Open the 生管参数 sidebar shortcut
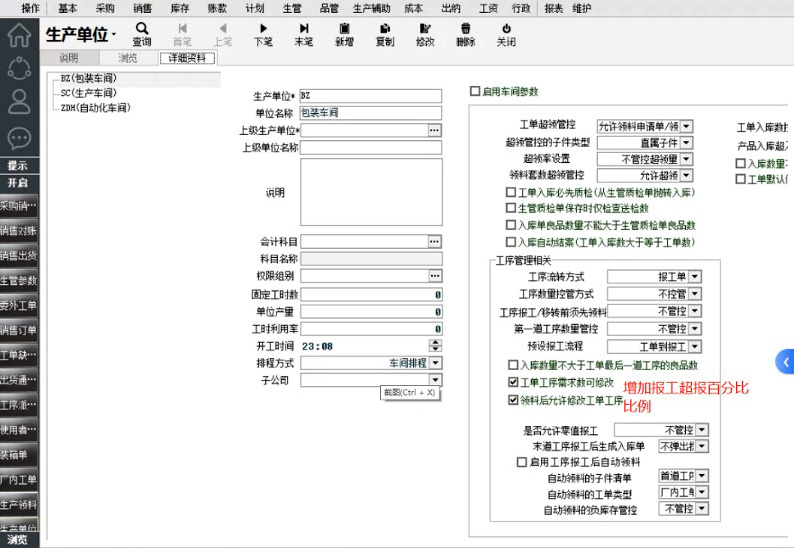Screen dimensions: 794x549 pyautogui.click(x=19, y=280)
